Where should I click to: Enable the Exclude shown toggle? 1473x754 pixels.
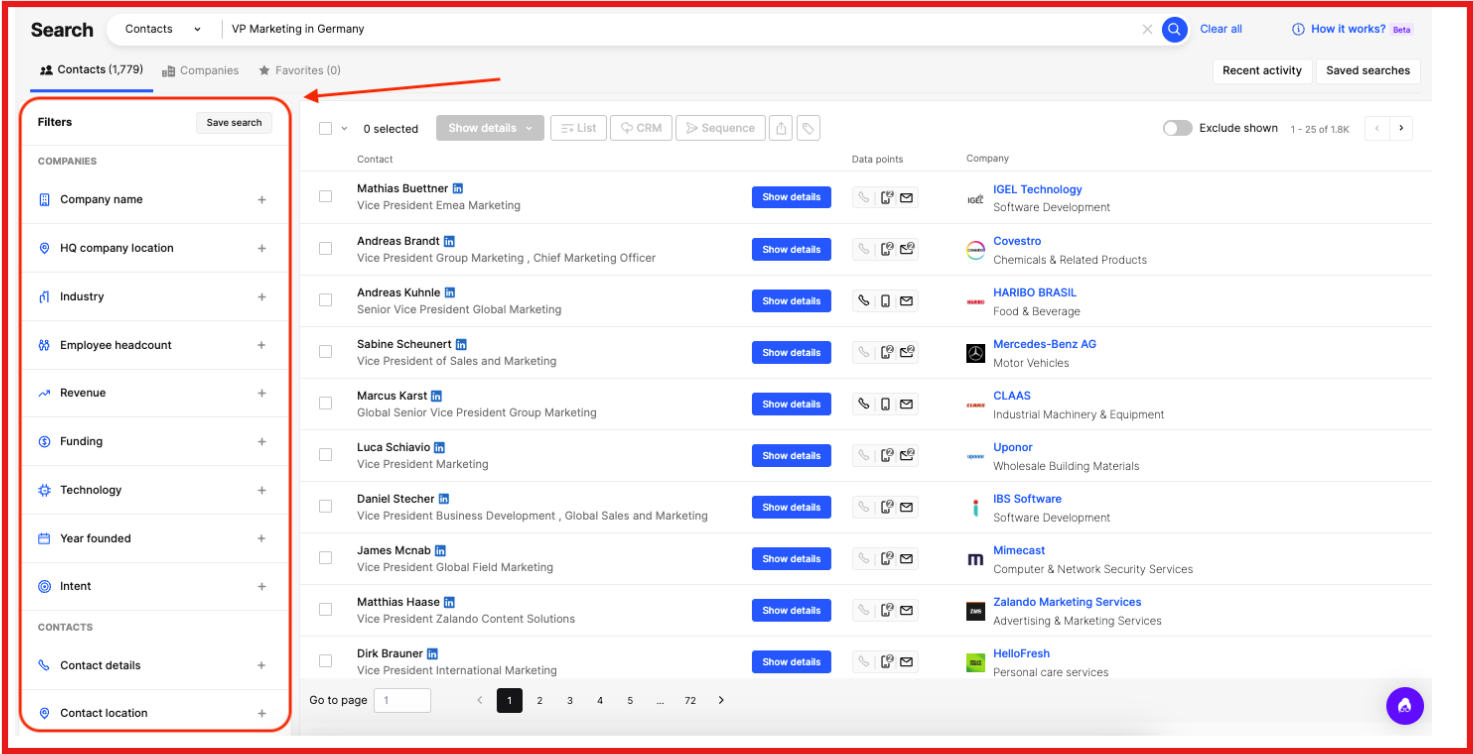(x=1177, y=128)
